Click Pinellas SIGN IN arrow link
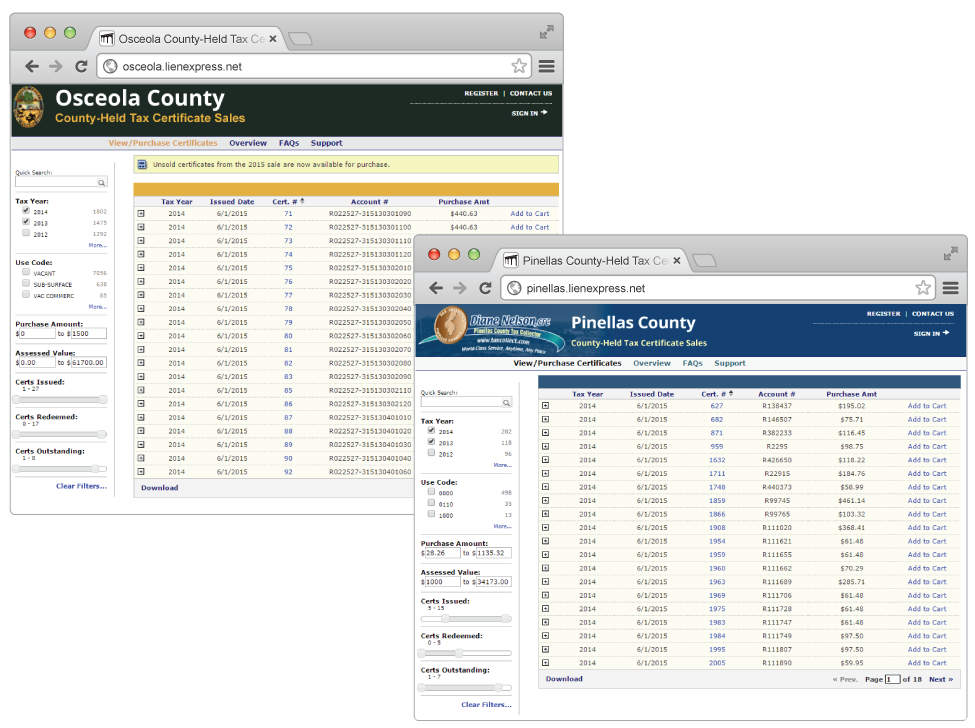The image size is (975, 728). pos(931,333)
